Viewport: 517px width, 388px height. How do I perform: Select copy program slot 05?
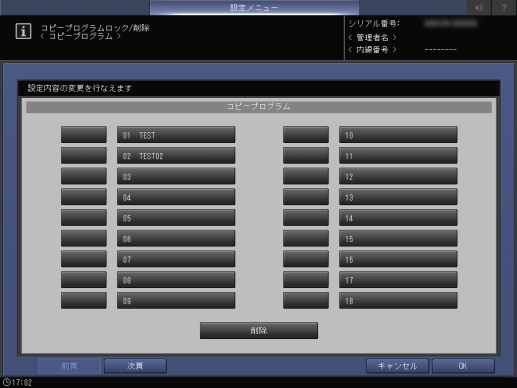tap(176, 218)
